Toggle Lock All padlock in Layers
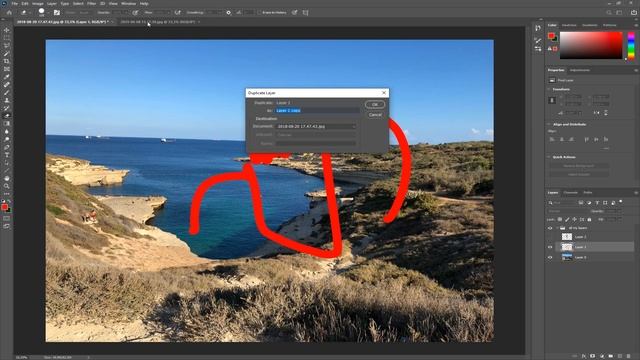This screenshot has height=360, width=640. (x=589, y=220)
